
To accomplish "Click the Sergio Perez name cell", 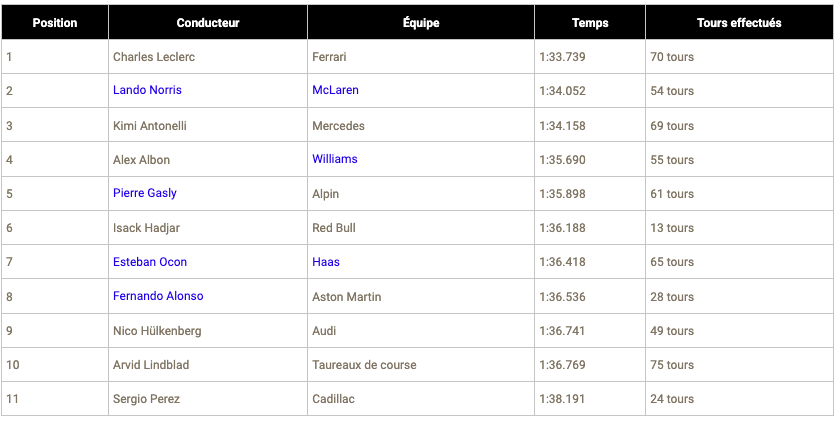I will pos(146,399).
